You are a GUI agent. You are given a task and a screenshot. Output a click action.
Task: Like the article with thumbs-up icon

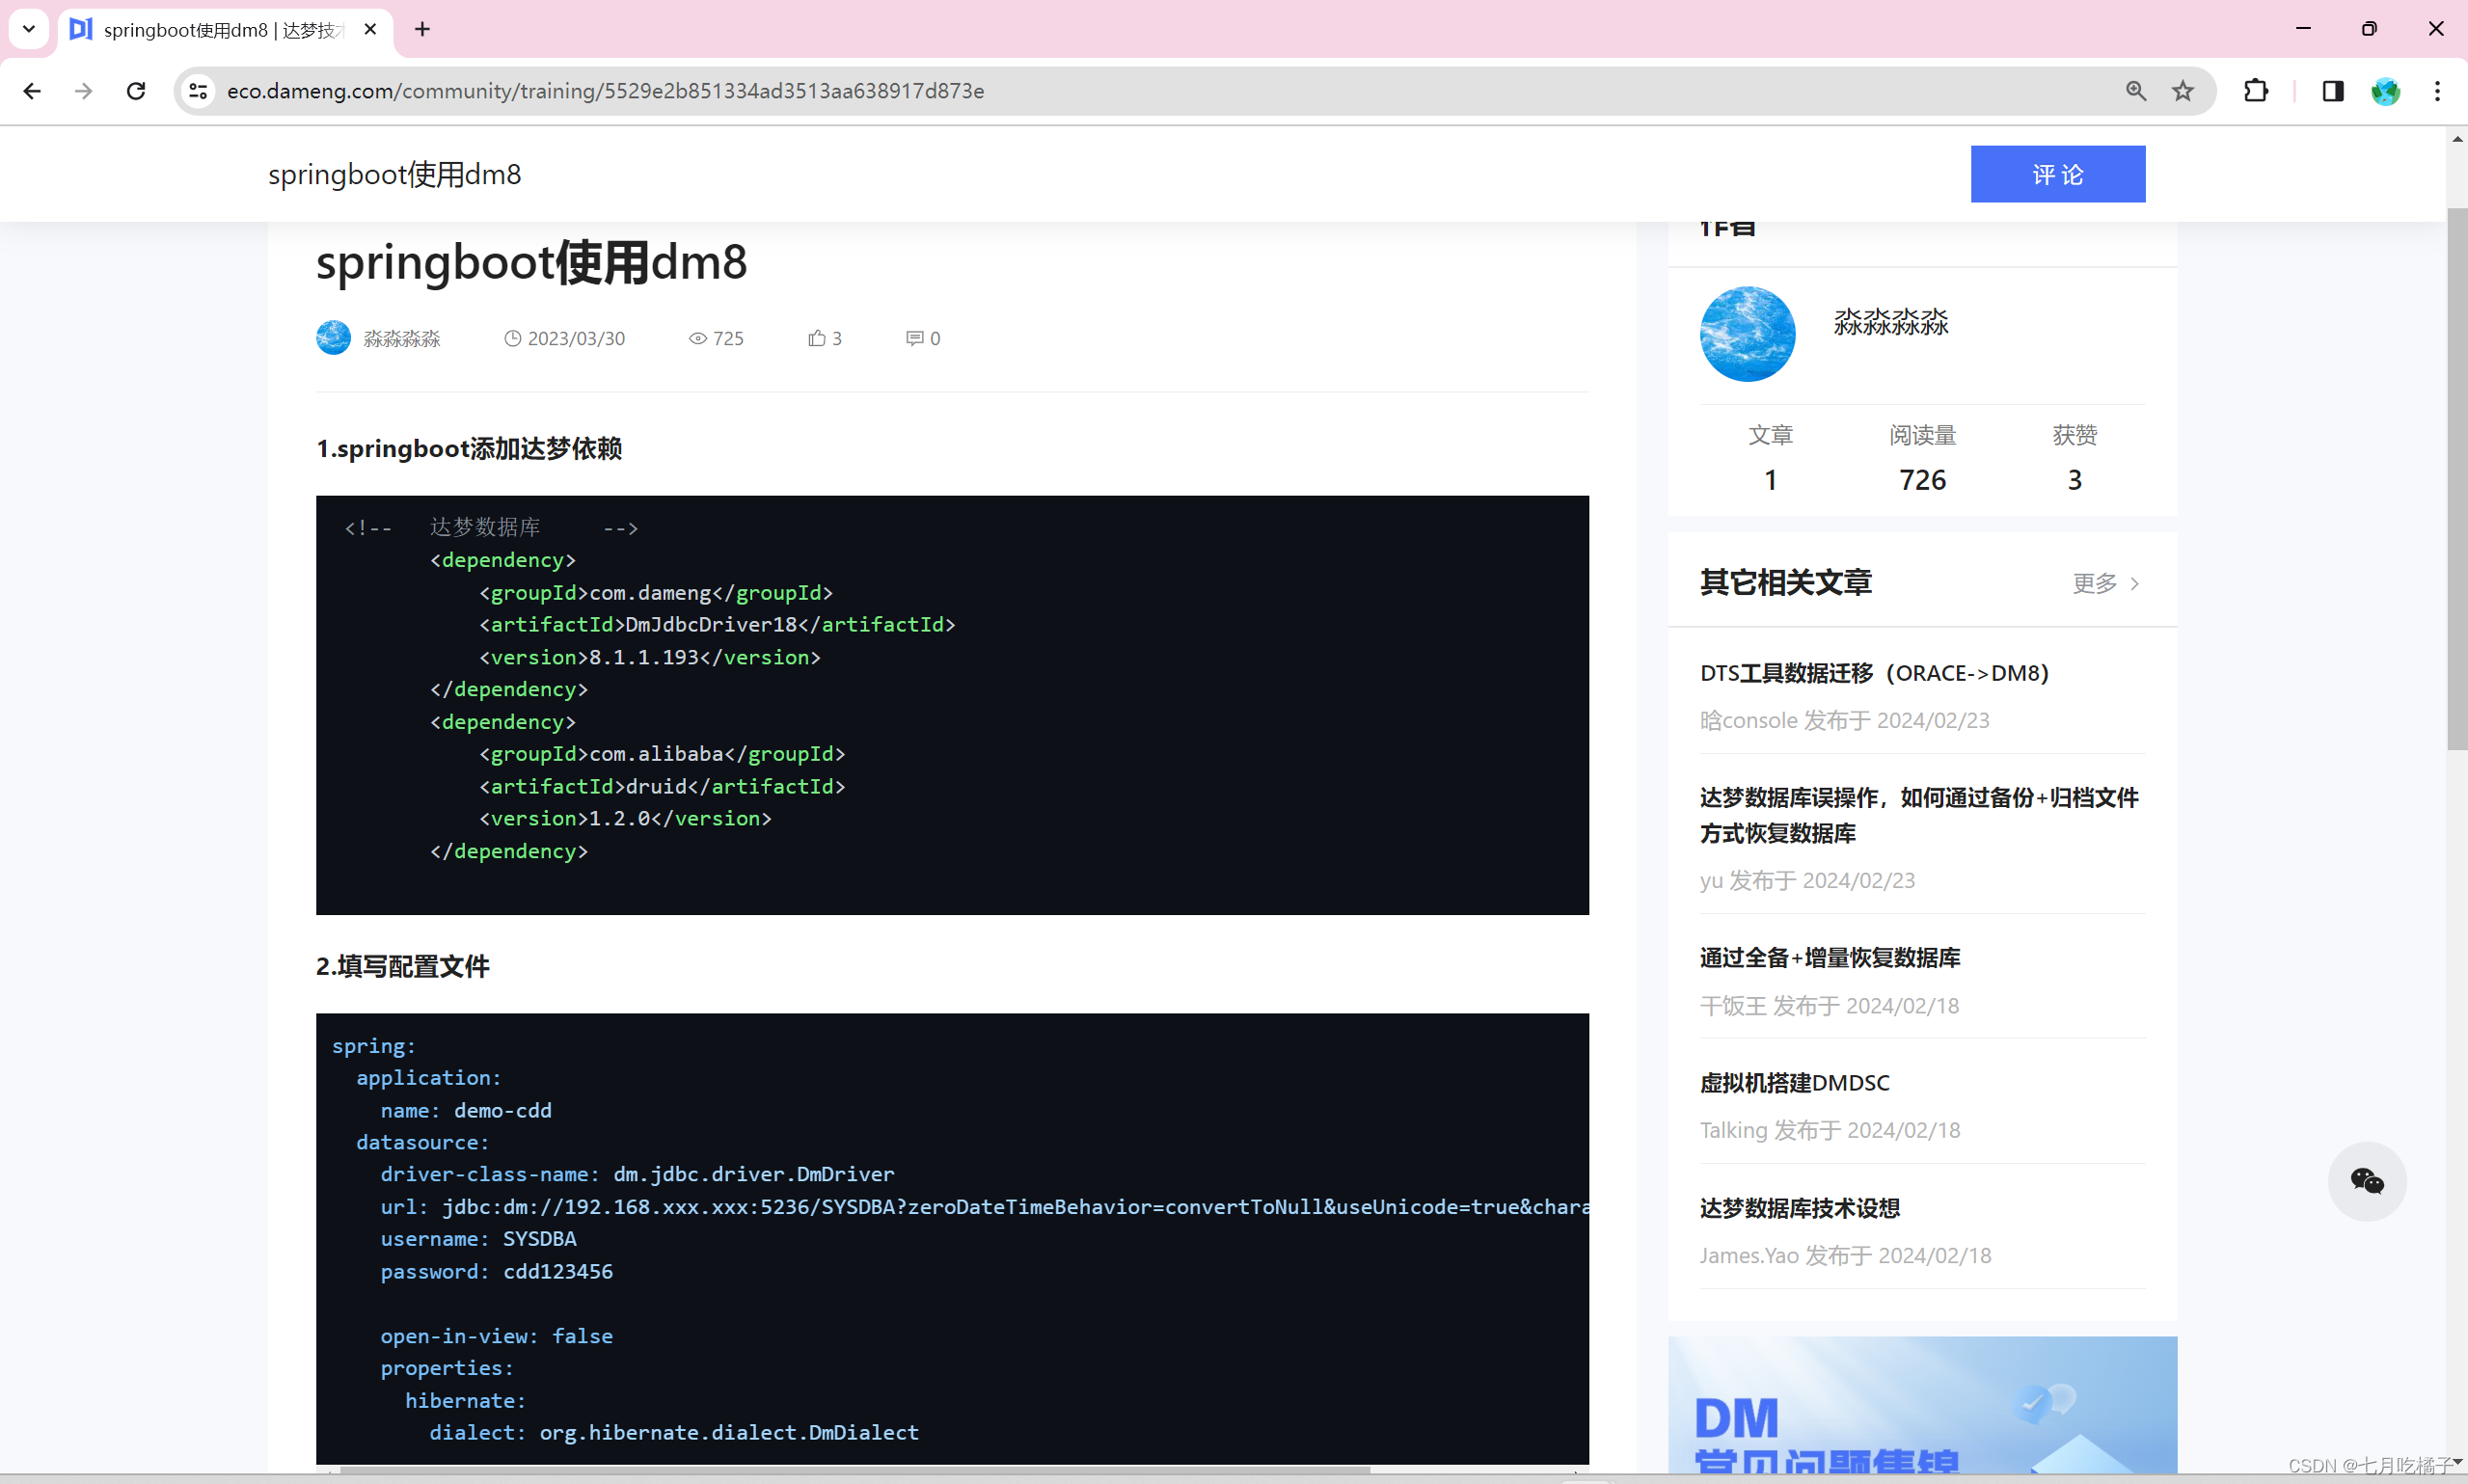[817, 339]
